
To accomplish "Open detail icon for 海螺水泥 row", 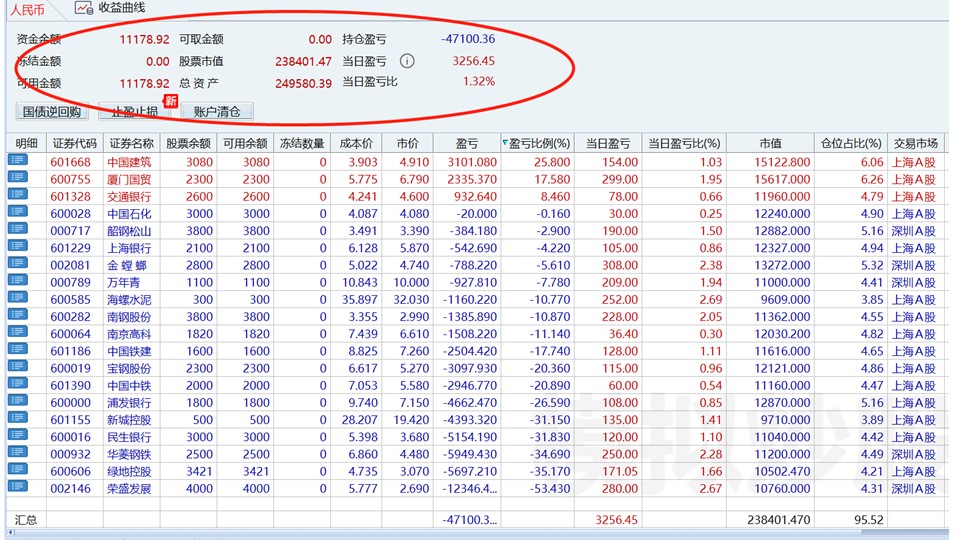I will pos(18,298).
